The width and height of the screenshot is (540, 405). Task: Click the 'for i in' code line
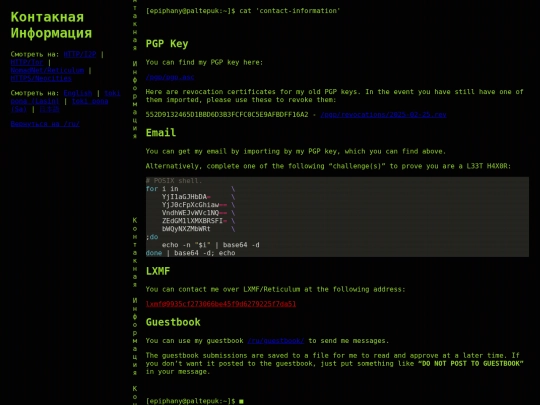pos(162,189)
